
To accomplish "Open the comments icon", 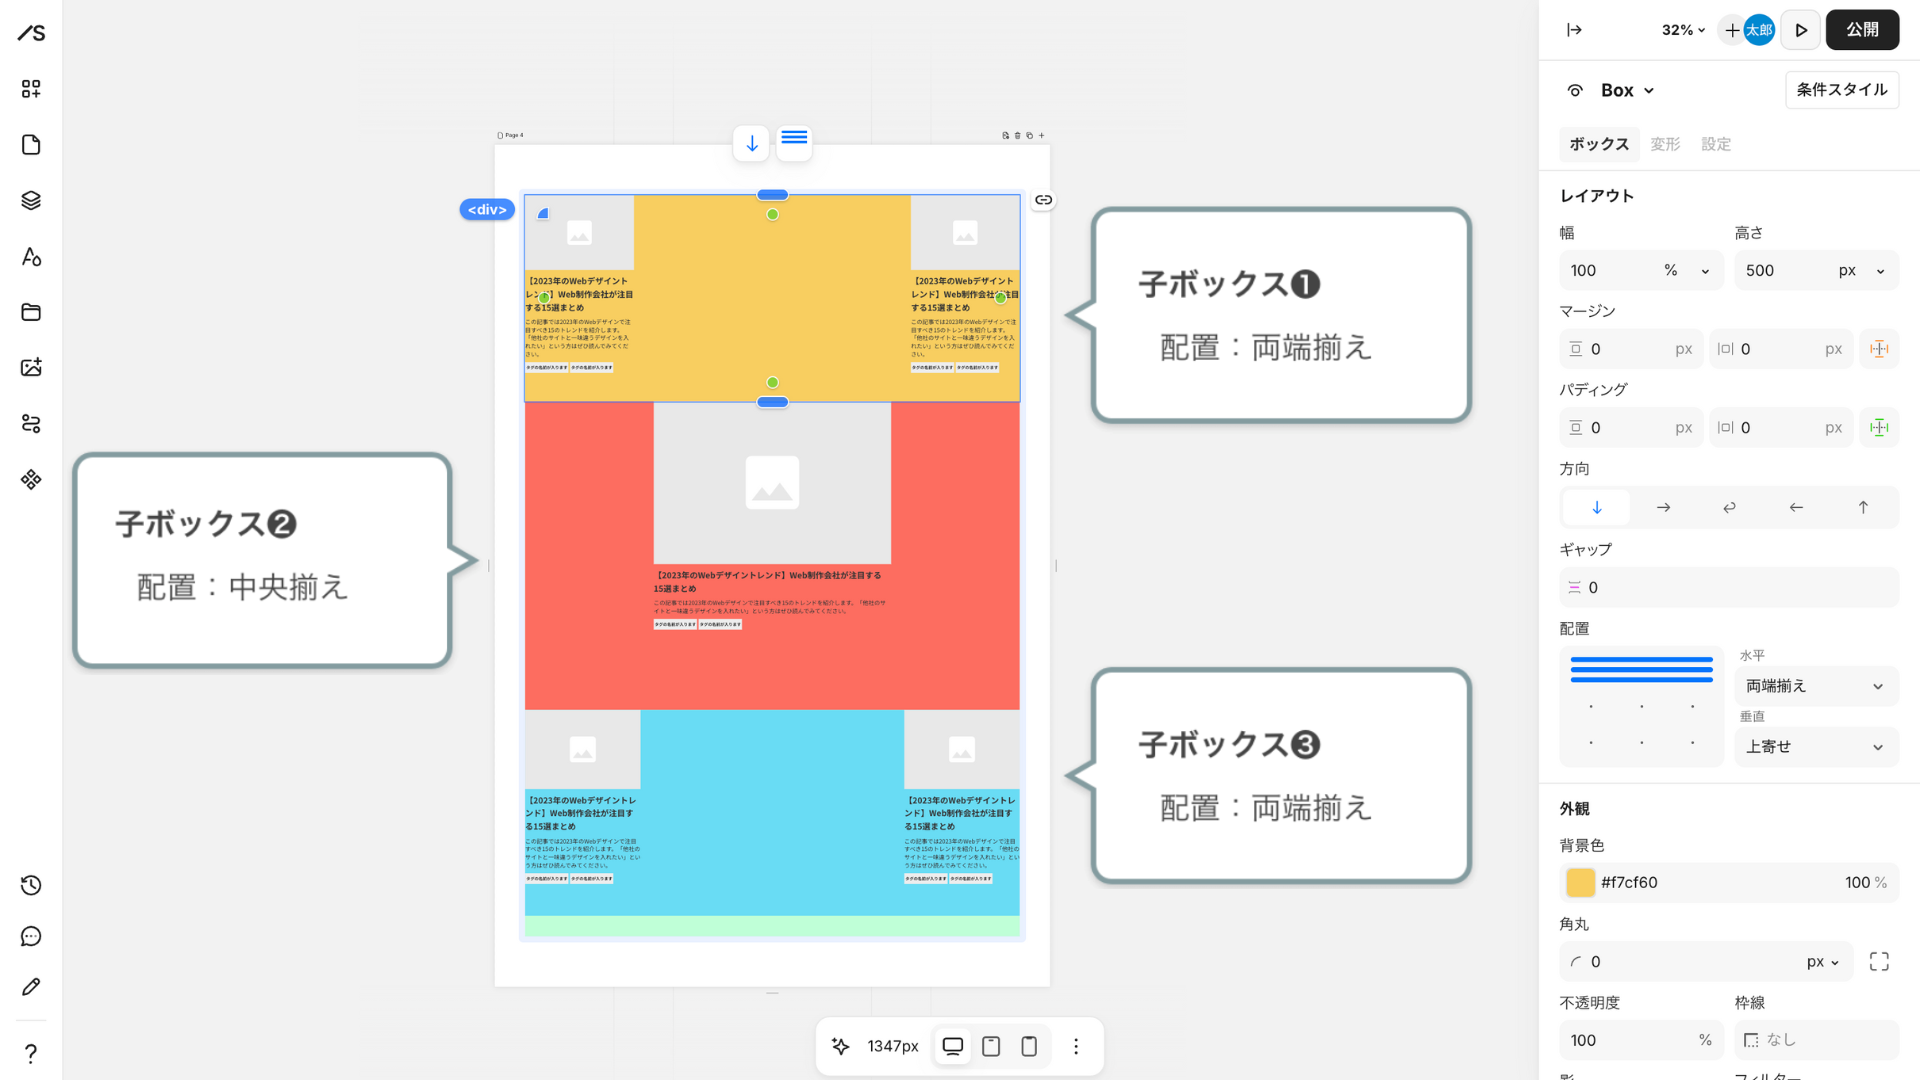I will pyautogui.click(x=31, y=936).
